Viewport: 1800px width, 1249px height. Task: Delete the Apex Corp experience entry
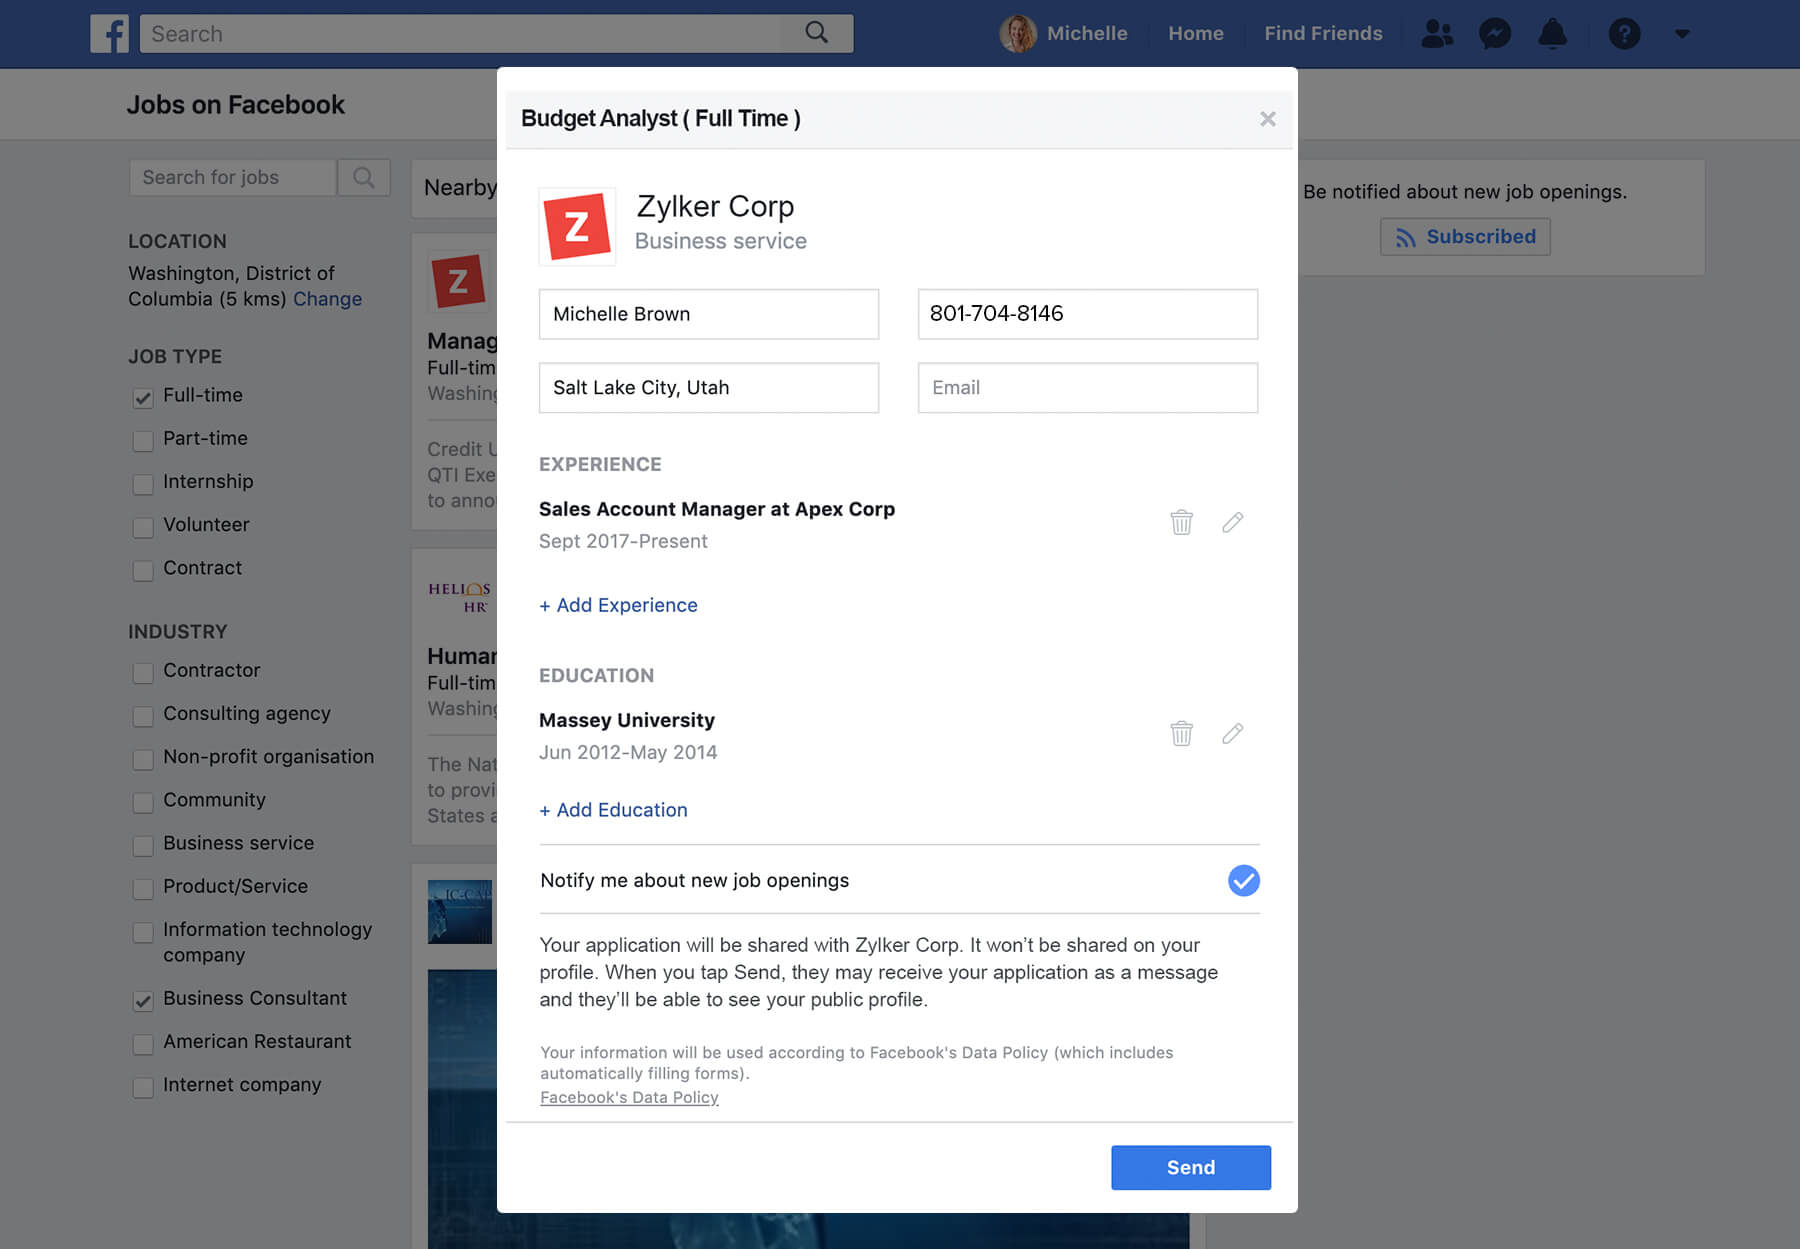pyautogui.click(x=1181, y=522)
